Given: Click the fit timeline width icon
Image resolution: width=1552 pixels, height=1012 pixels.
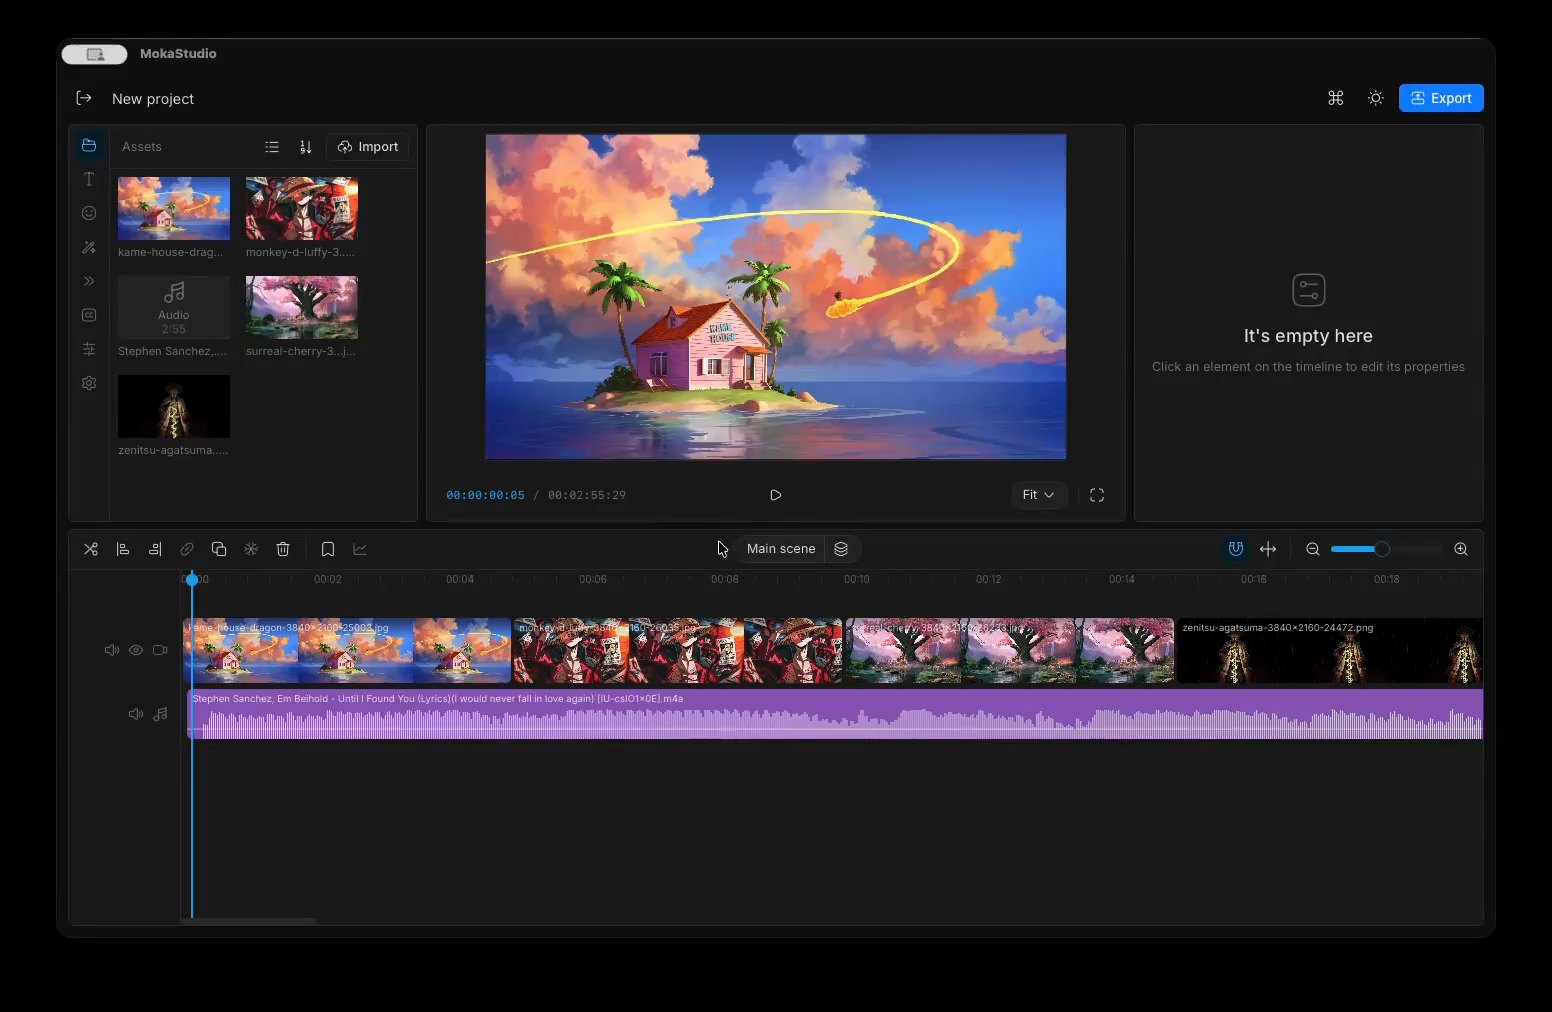Looking at the screenshot, I should click(x=1268, y=549).
